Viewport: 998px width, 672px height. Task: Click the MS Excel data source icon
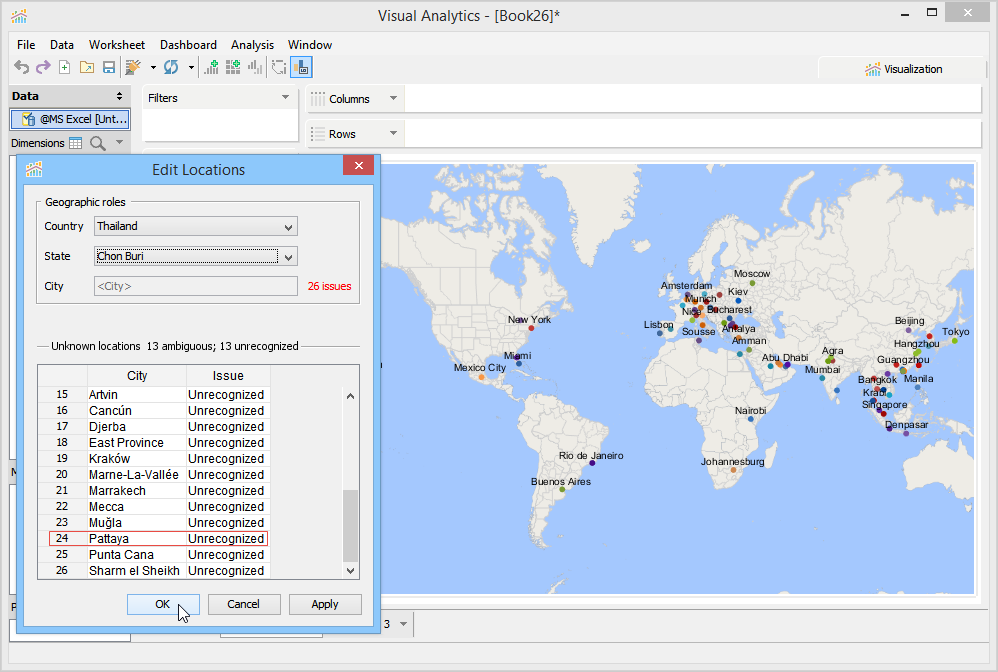[x=28, y=119]
